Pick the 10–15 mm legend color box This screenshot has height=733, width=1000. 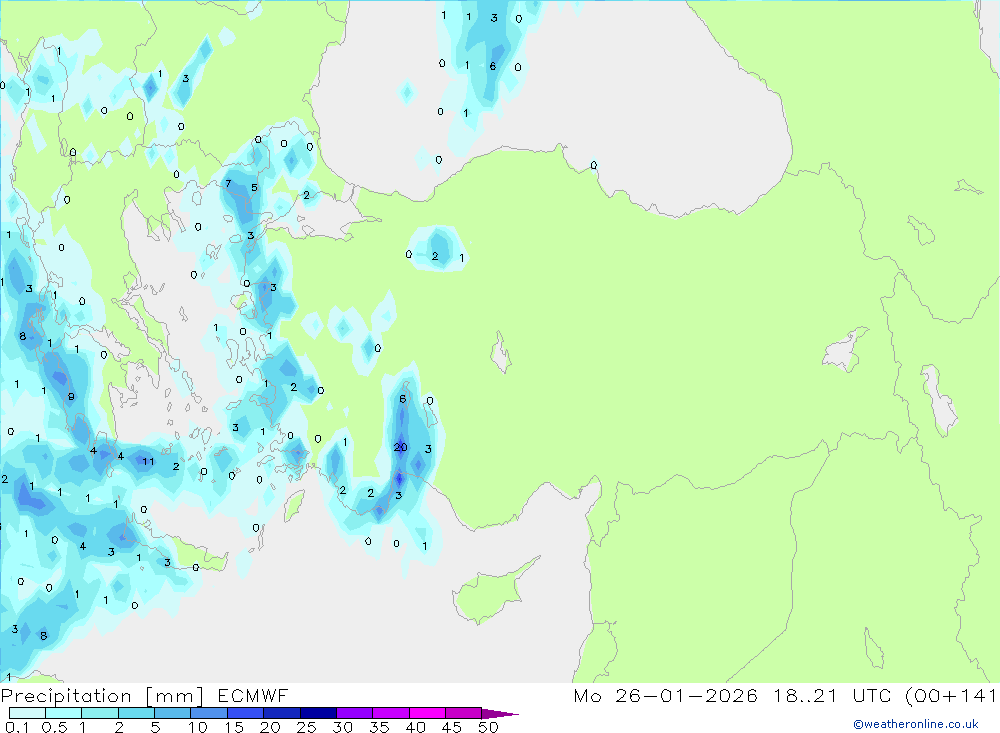click(x=209, y=713)
